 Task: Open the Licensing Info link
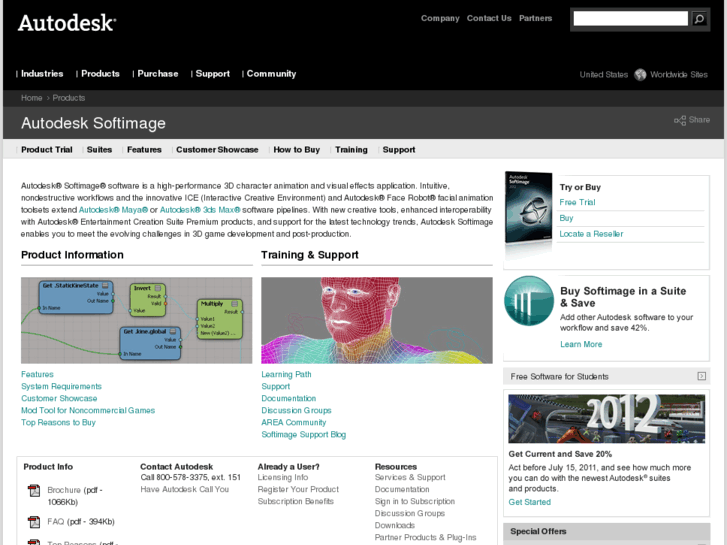click(x=283, y=477)
